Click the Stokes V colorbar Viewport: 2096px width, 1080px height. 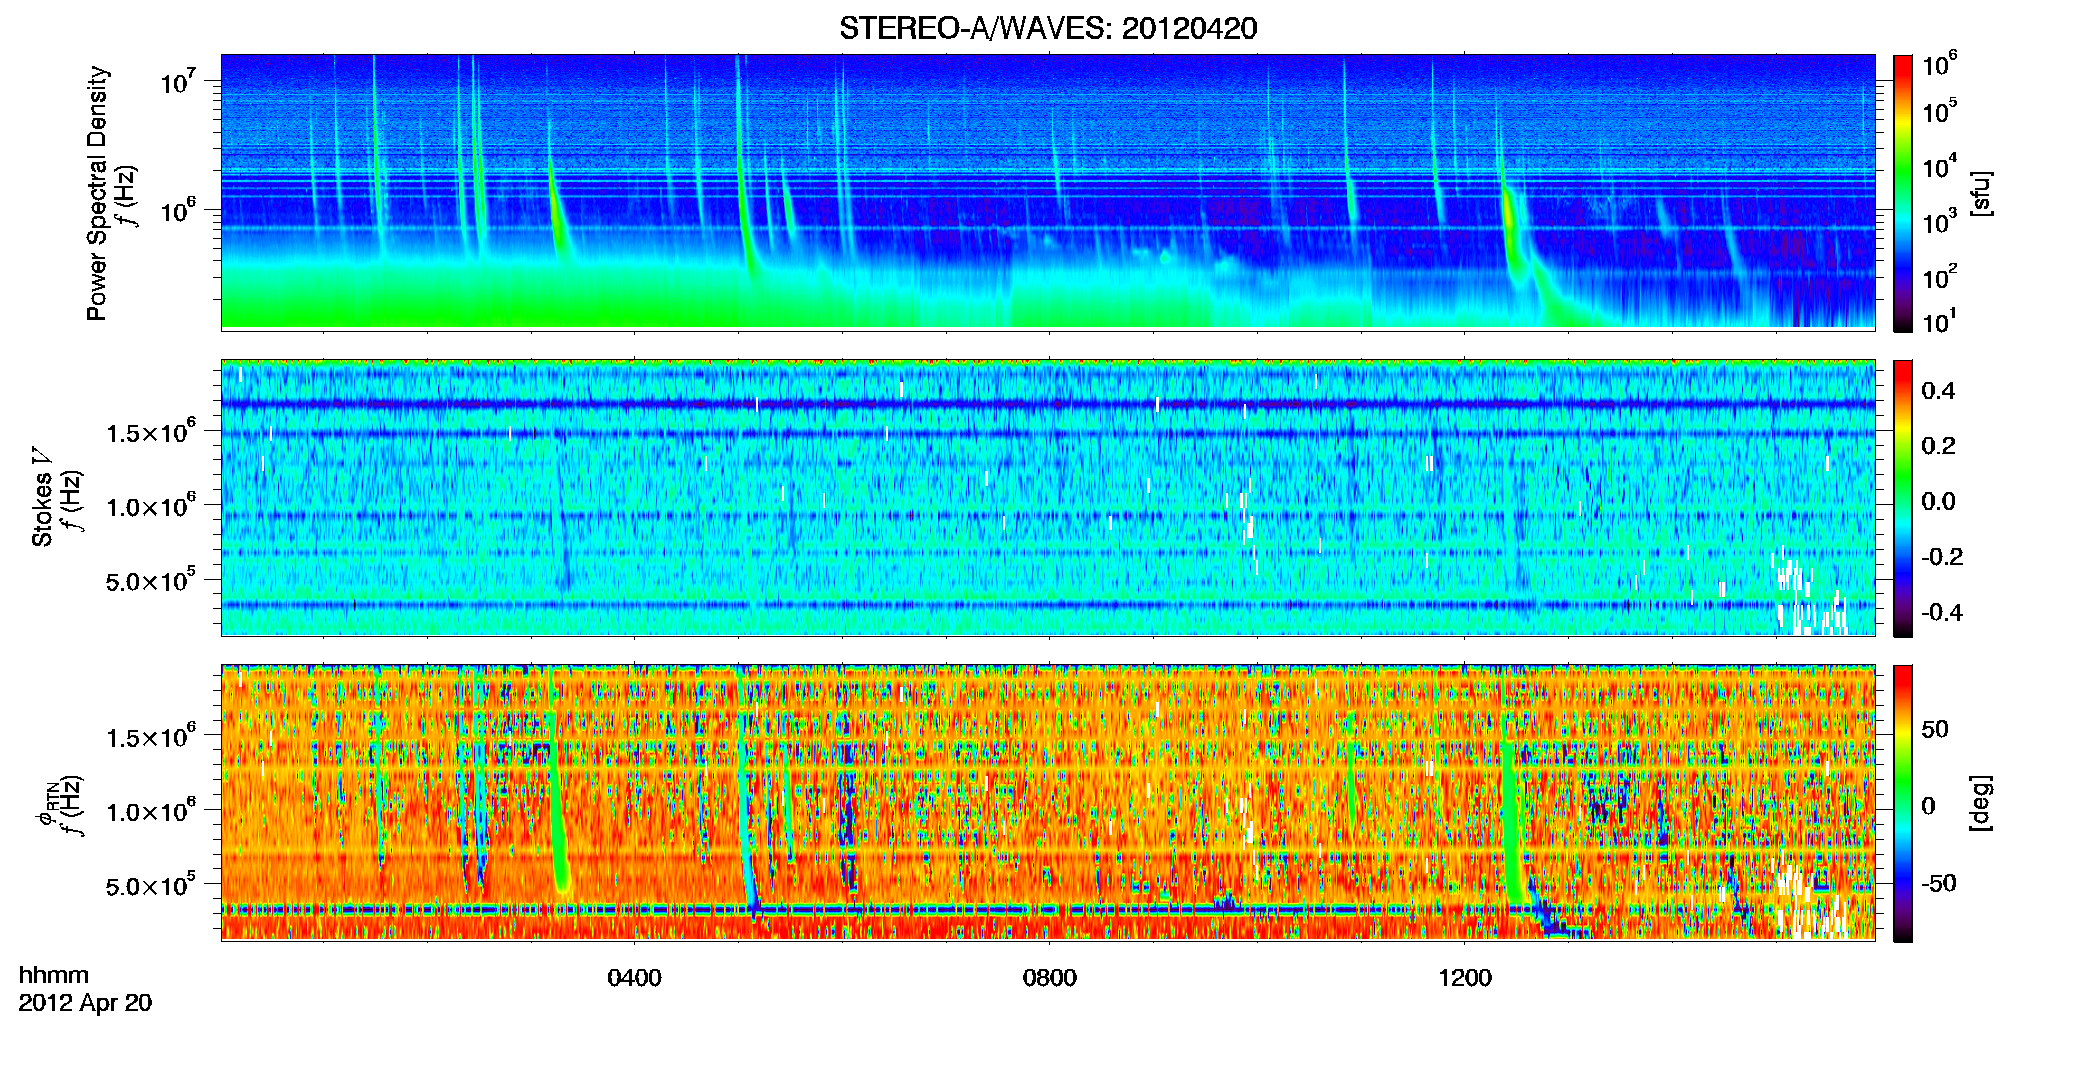[x=1902, y=498]
